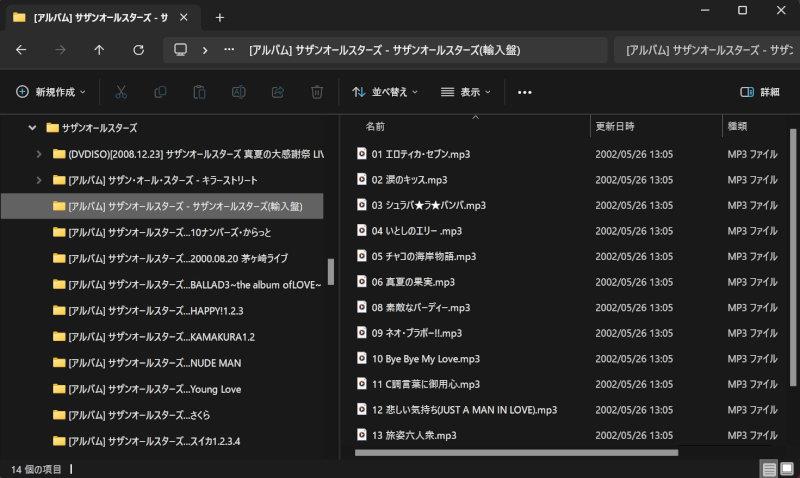Click the 14 個の項目 status text
The height and width of the screenshot is (478, 800).
point(36,469)
